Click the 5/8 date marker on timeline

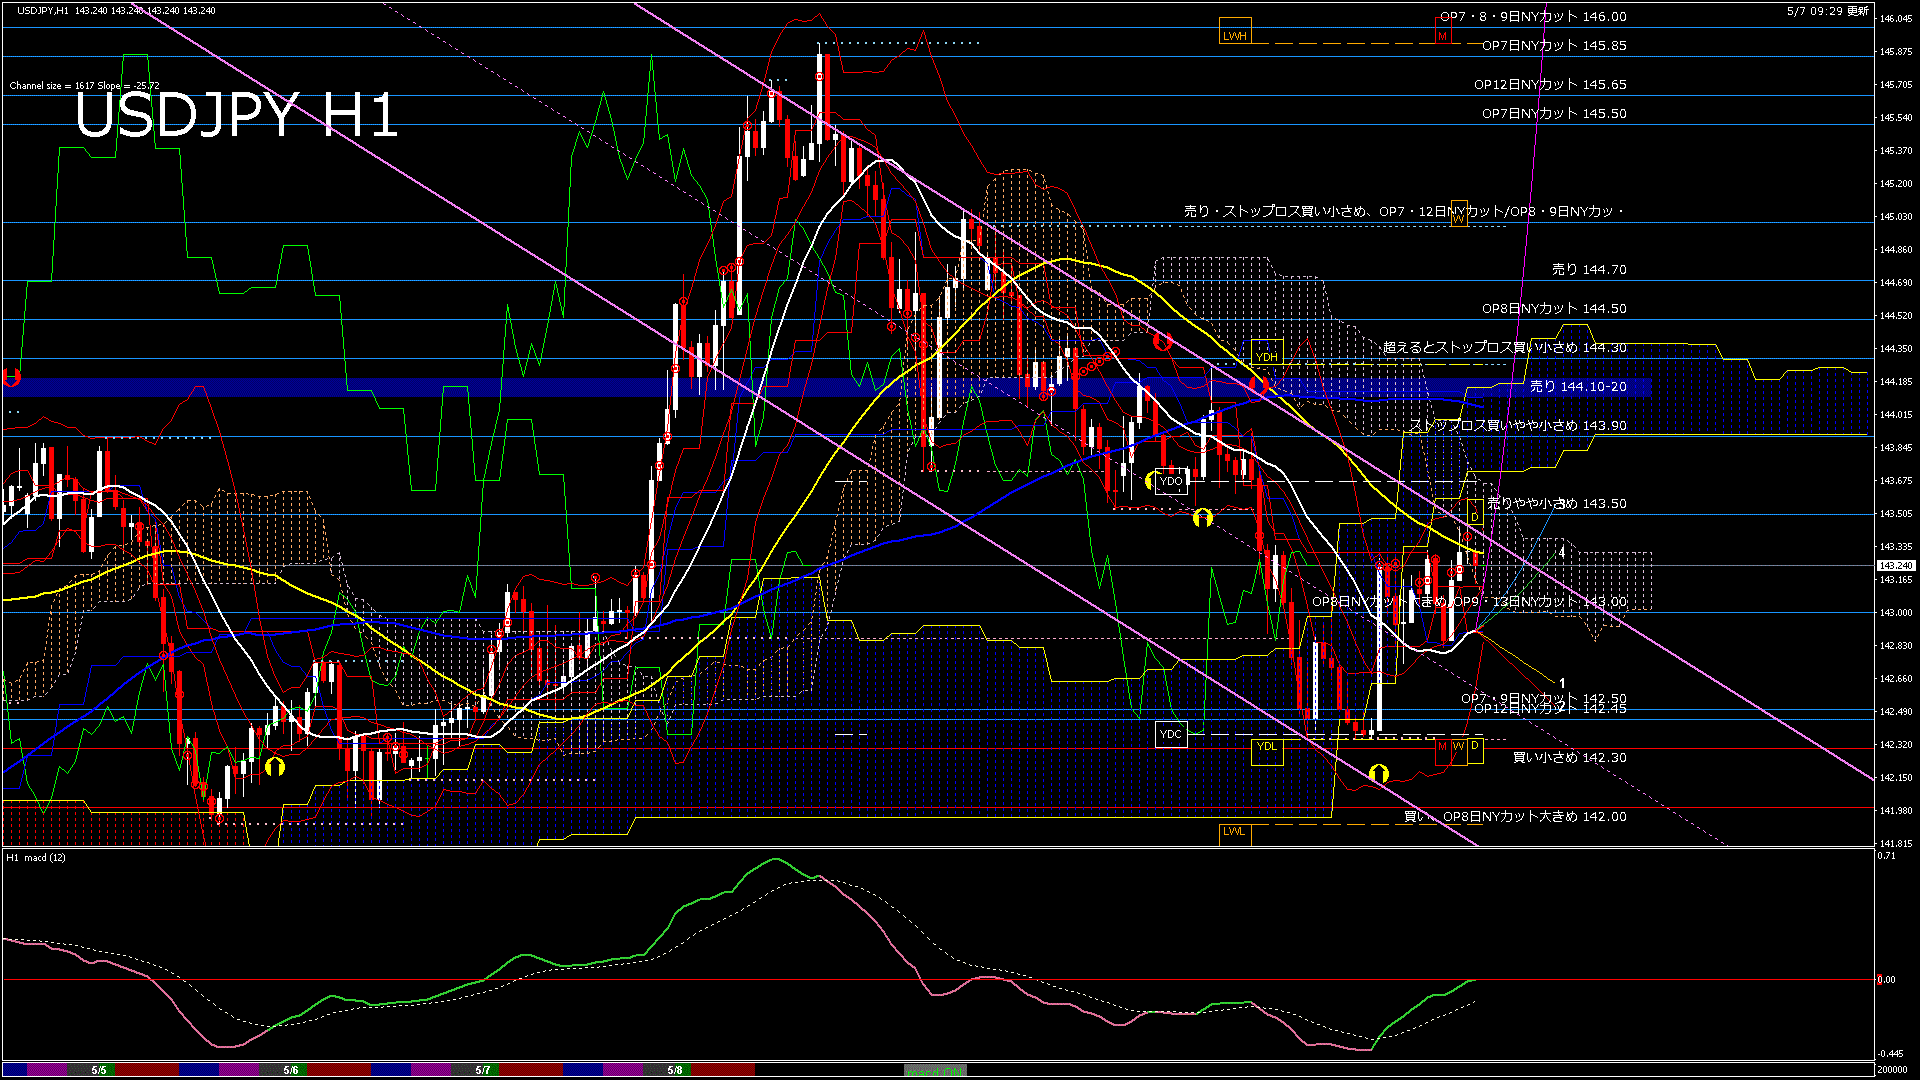pos(675,1070)
